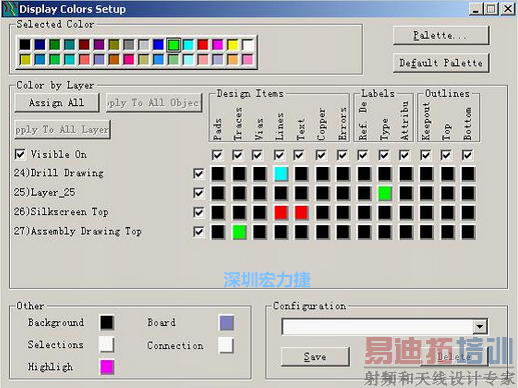Select the red palette color in top row

coord(203,45)
